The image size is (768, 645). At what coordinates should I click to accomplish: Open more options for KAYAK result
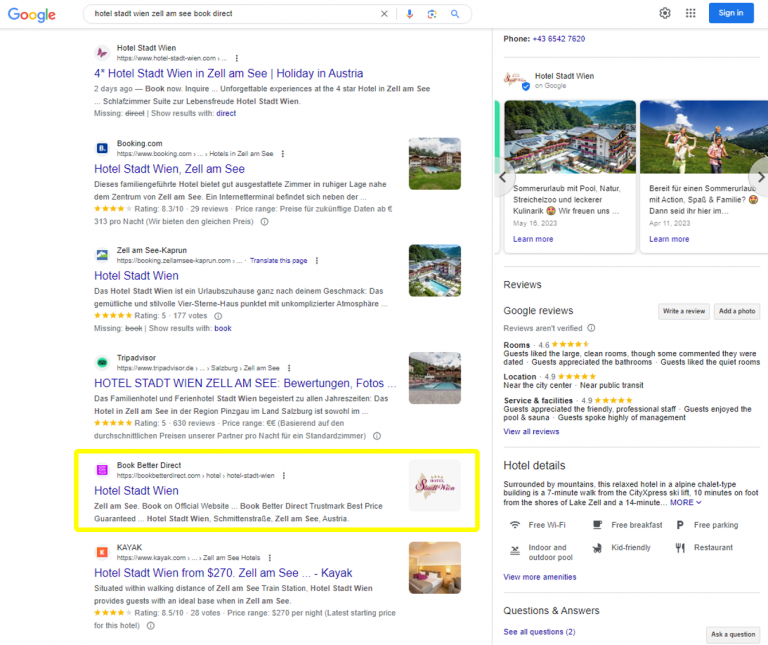pos(269,558)
